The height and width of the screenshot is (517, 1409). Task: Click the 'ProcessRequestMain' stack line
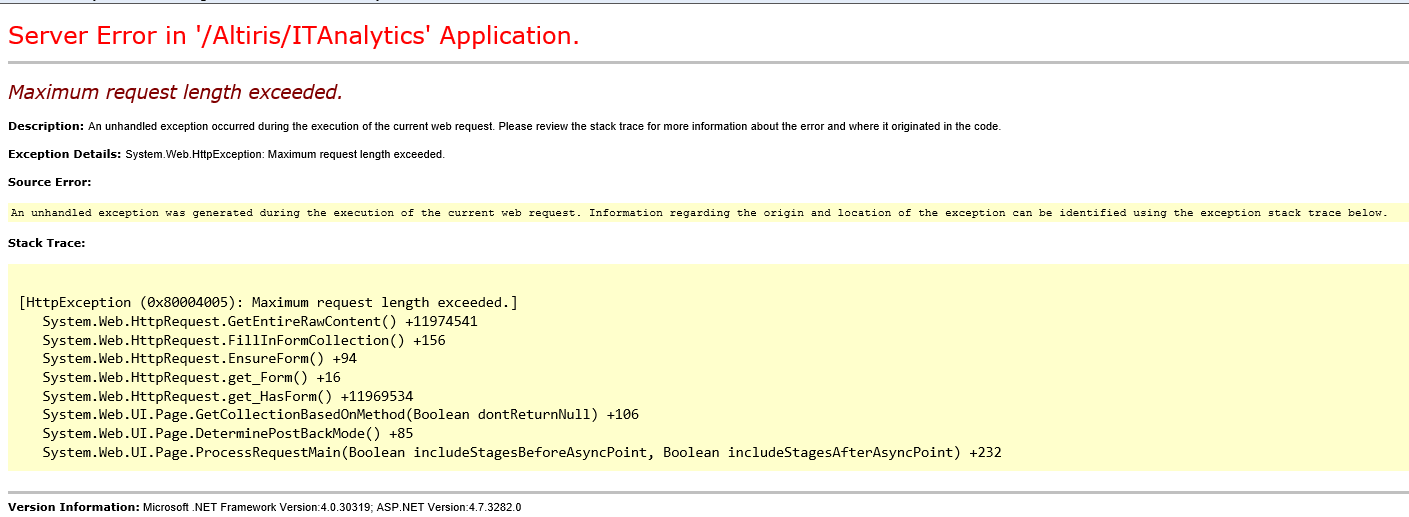pyautogui.click(x=522, y=452)
